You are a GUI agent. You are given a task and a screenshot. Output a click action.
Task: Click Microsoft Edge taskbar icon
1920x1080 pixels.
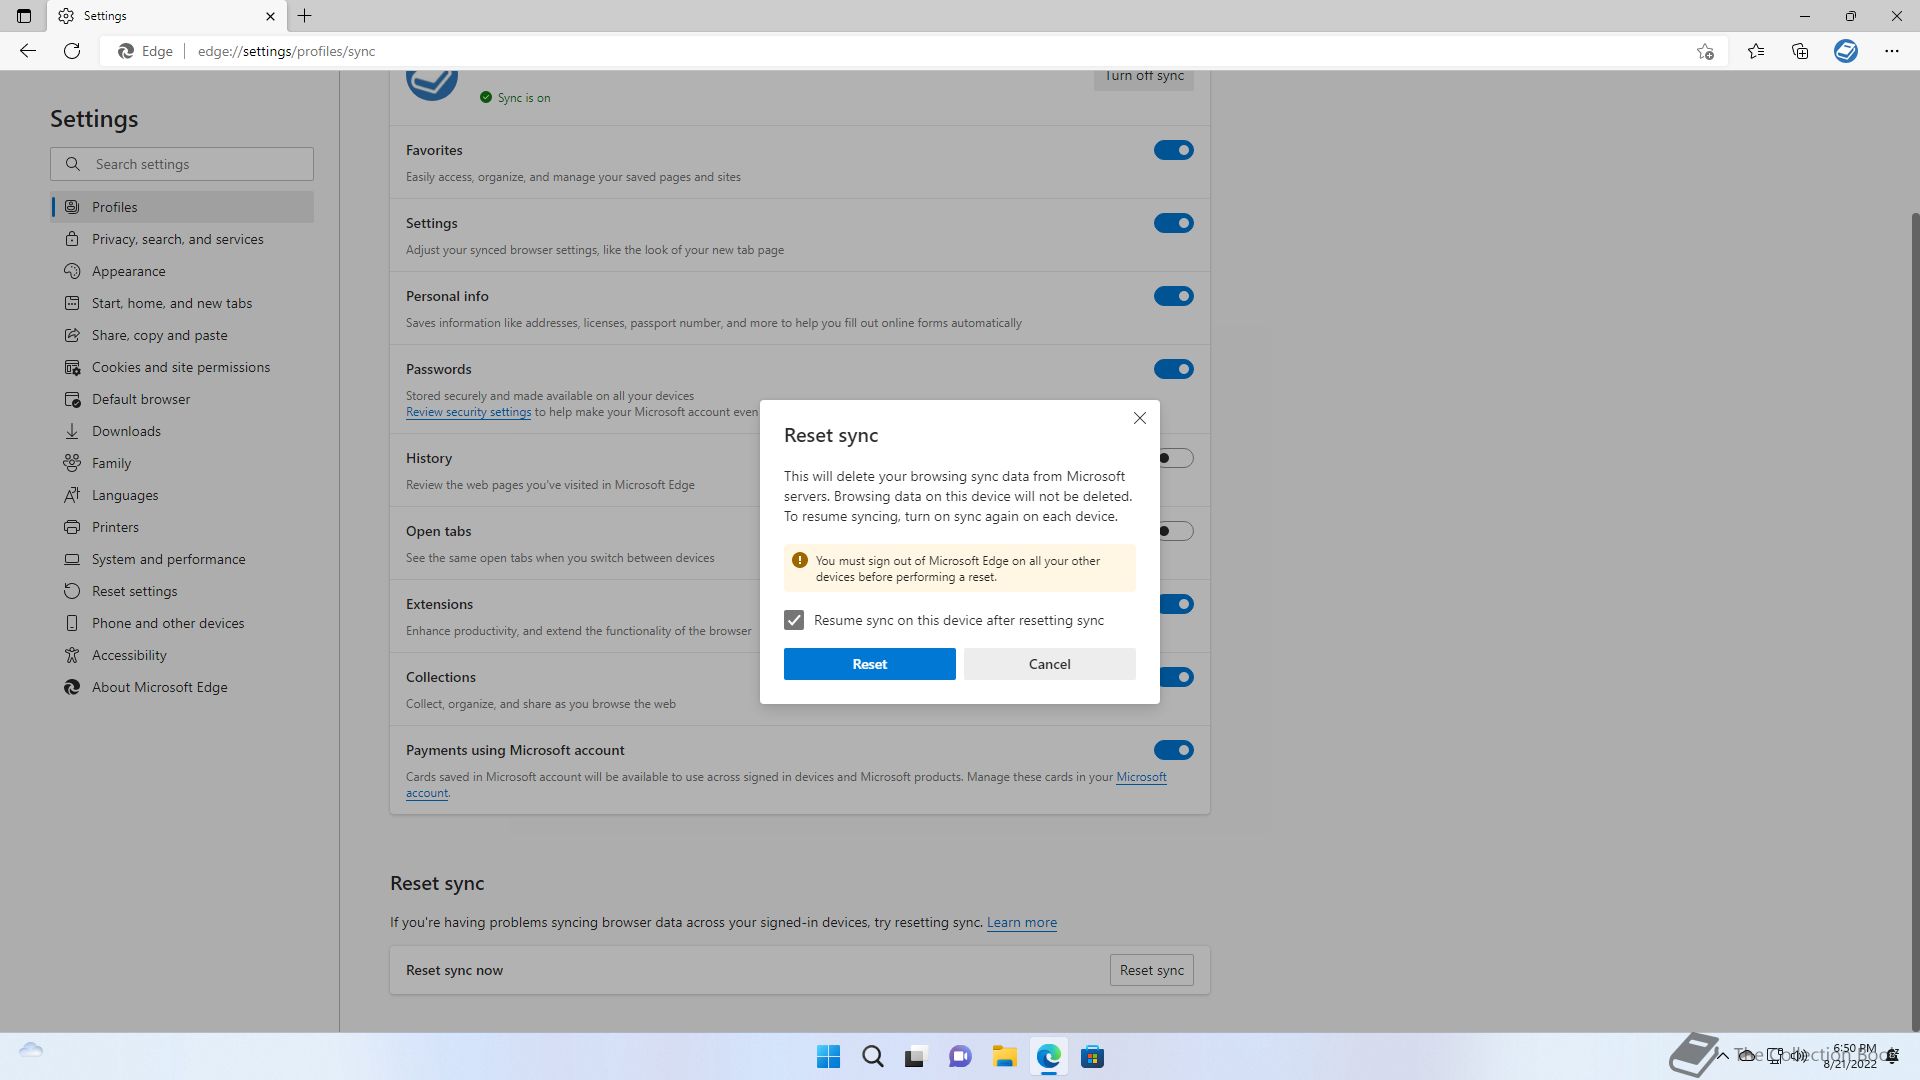coord(1048,1057)
